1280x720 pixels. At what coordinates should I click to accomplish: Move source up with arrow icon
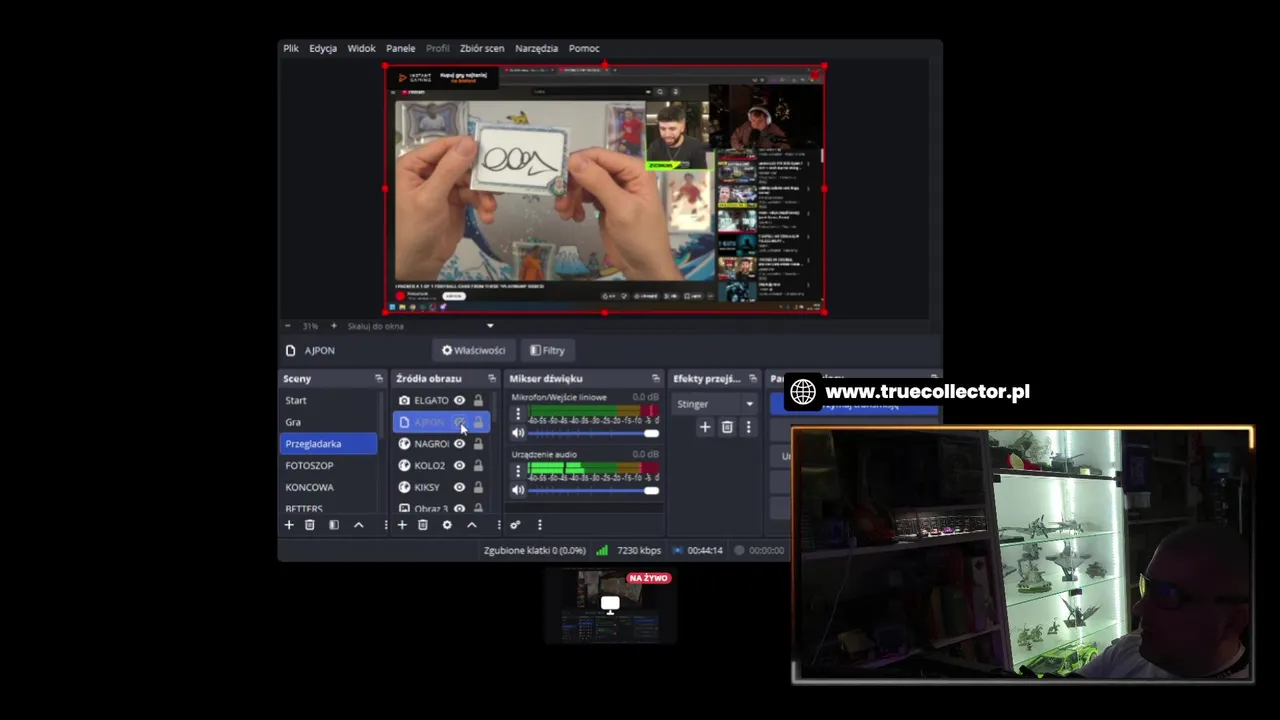[x=472, y=525]
